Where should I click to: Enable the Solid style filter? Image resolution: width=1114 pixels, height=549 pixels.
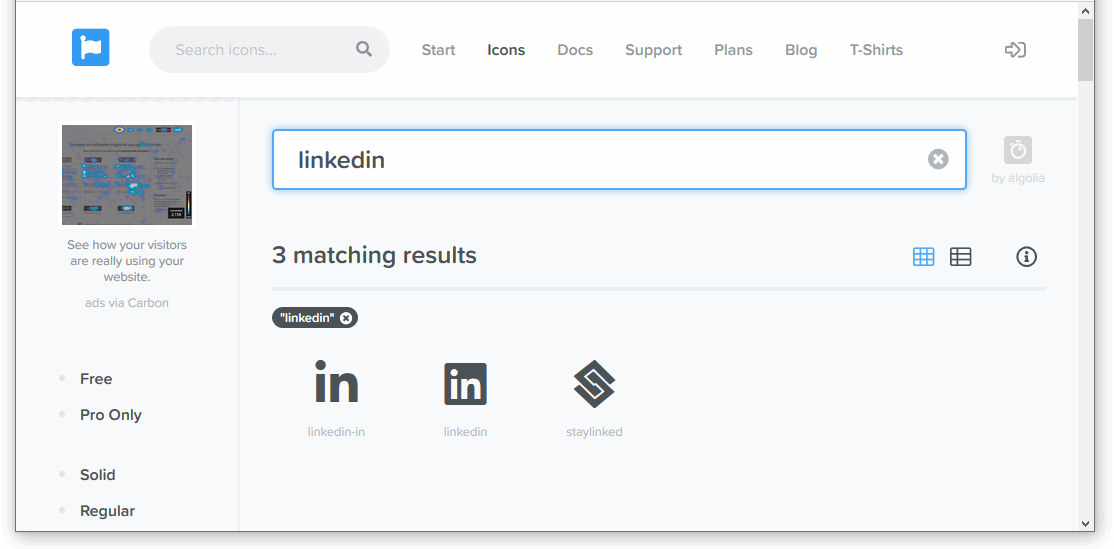coord(98,475)
